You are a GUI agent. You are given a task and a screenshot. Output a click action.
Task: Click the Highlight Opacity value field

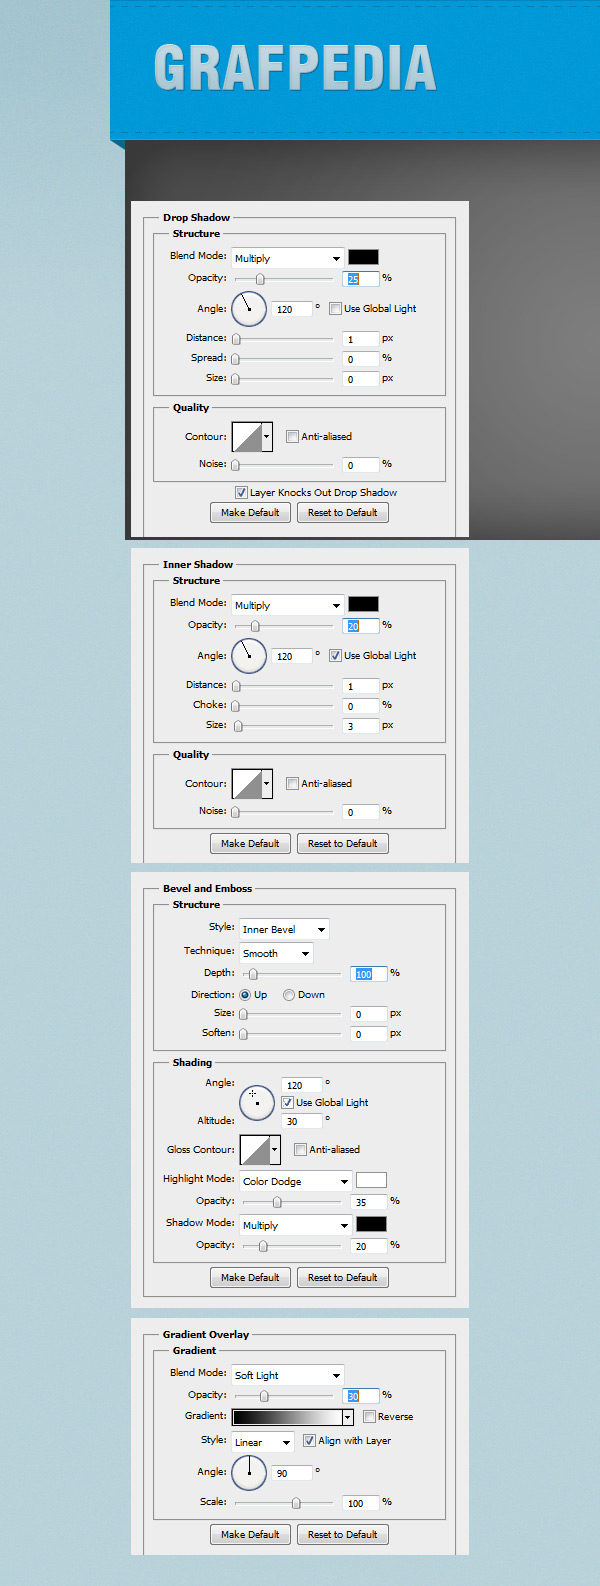tap(369, 1202)
